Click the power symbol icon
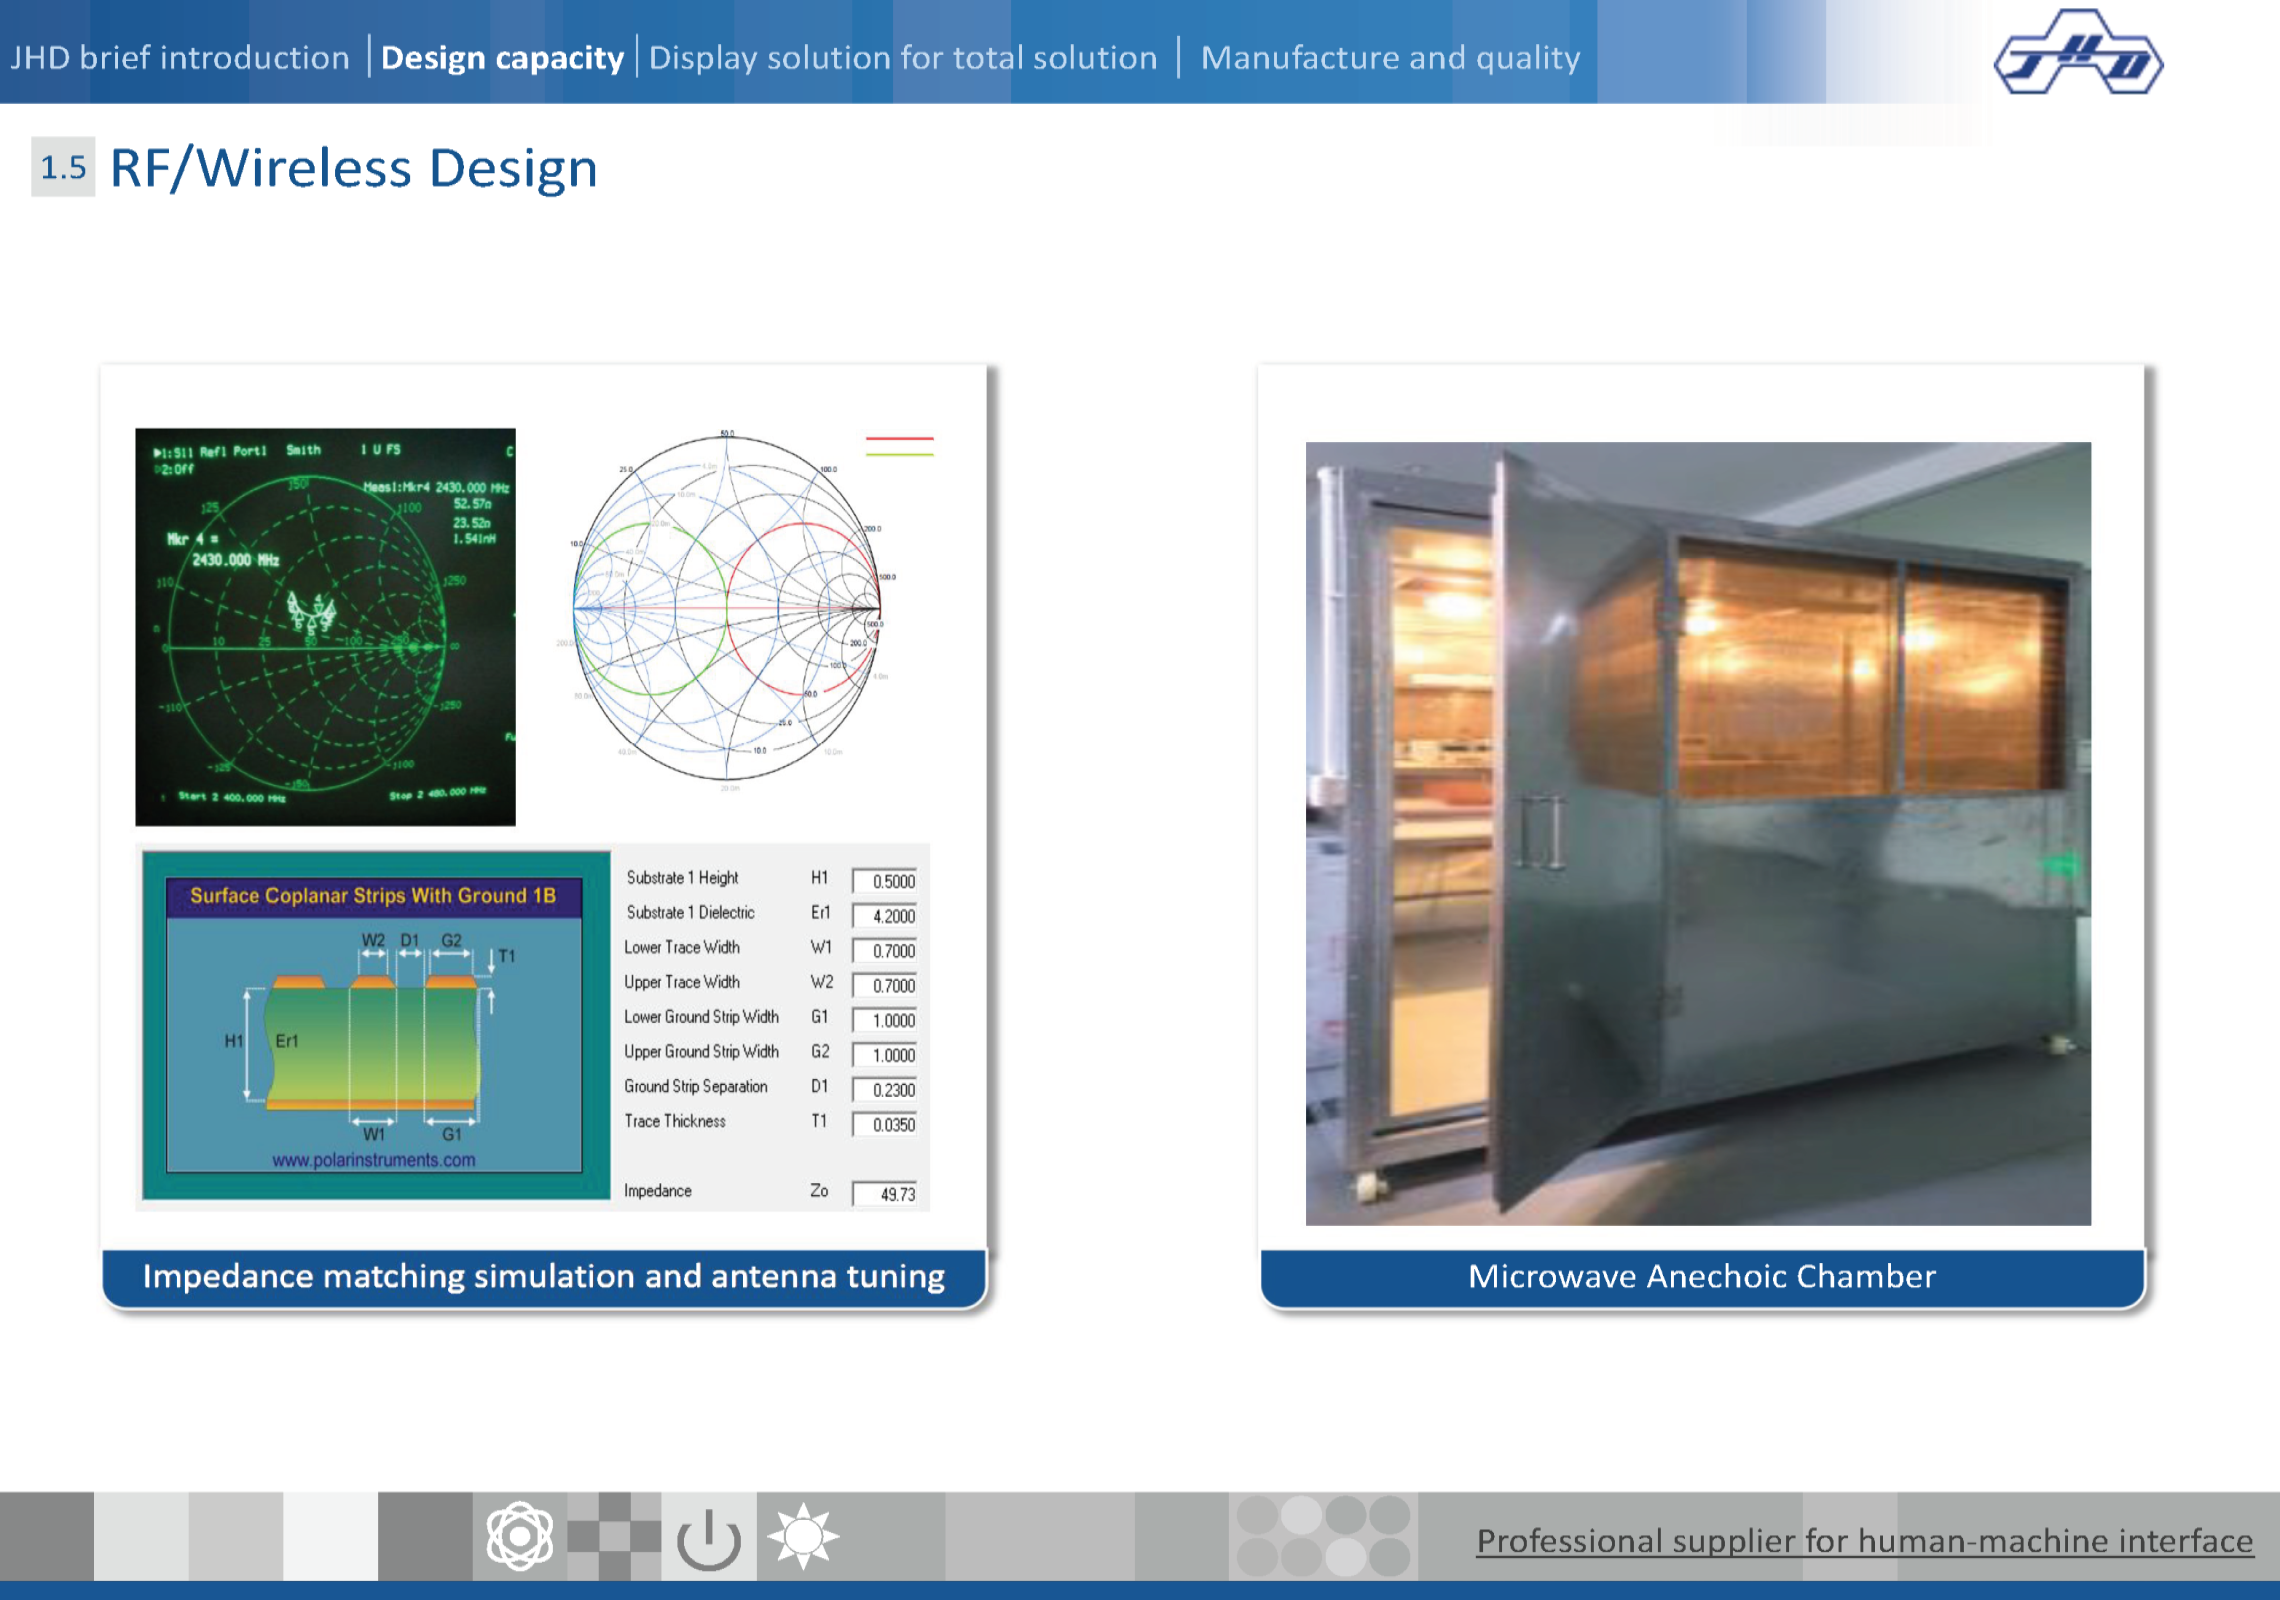The height and width of the screenshot is (1600, 2280). (x=708, y=1538)
